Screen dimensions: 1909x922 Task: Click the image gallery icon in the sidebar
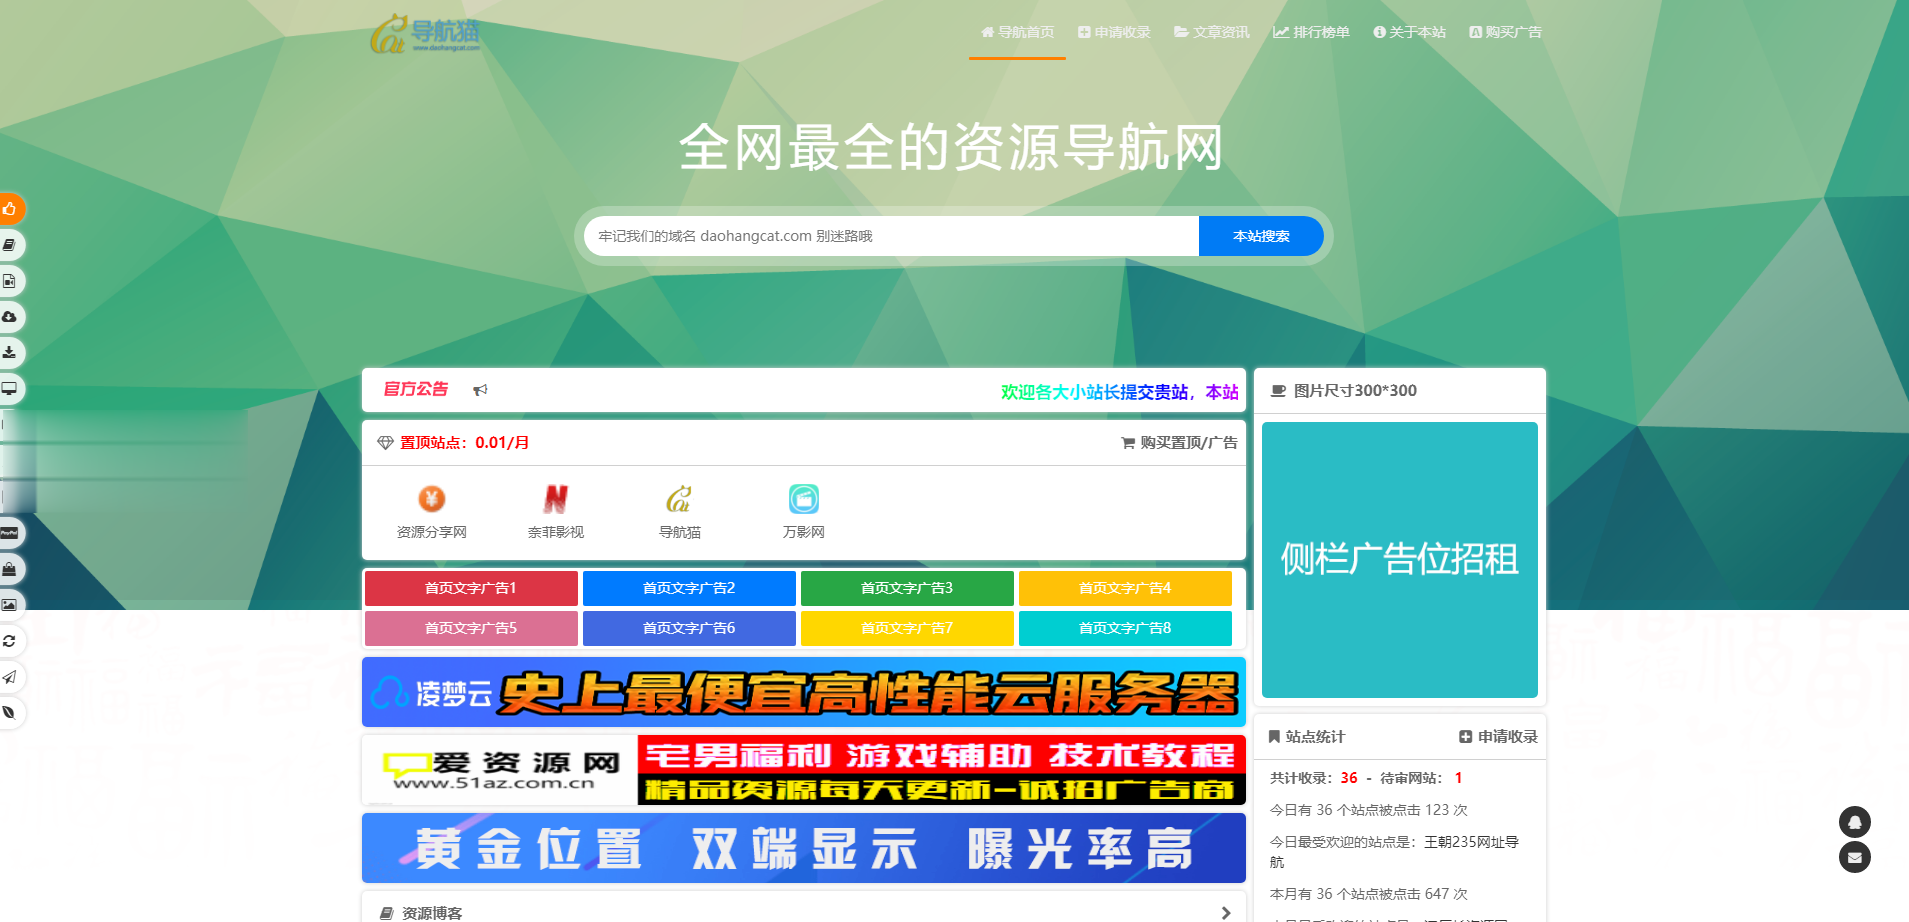click(x=12, y=604)
